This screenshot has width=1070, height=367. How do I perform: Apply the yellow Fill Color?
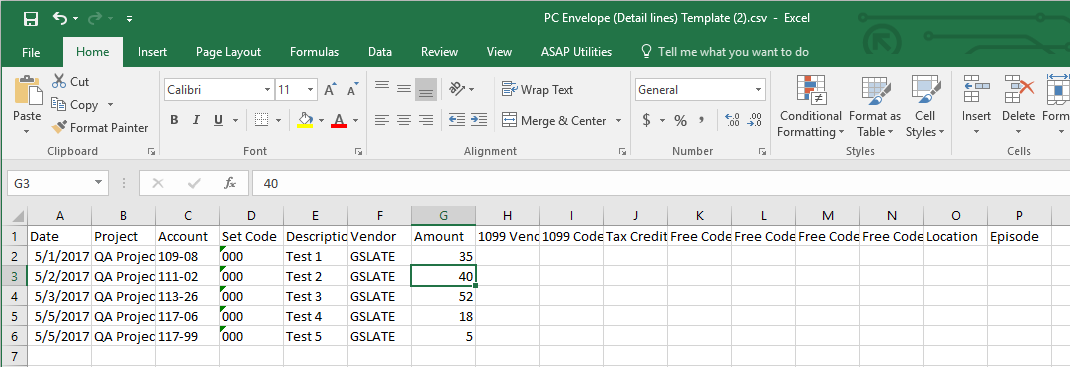306,120
